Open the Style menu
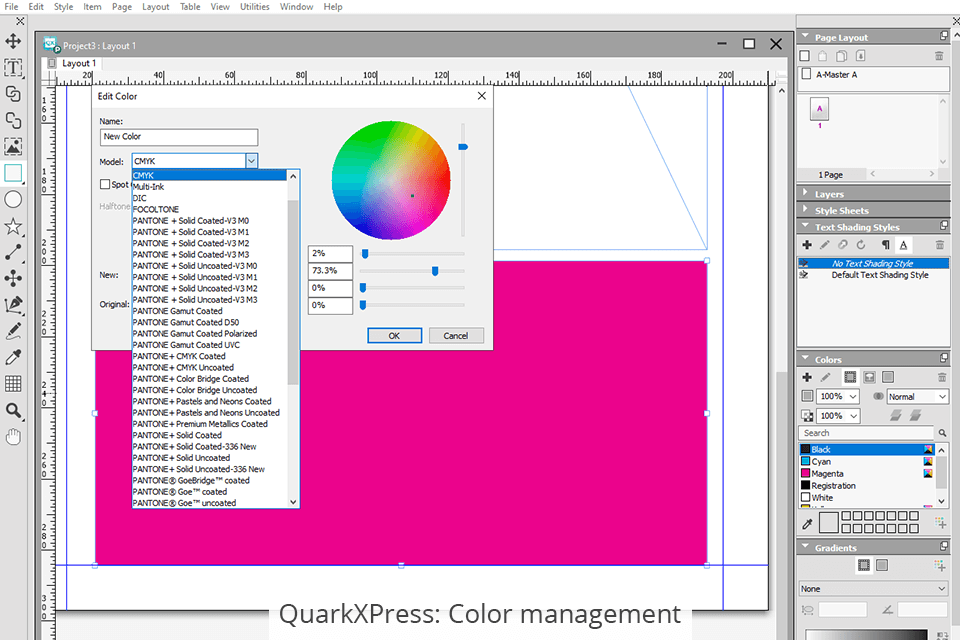 click(63, 7)
